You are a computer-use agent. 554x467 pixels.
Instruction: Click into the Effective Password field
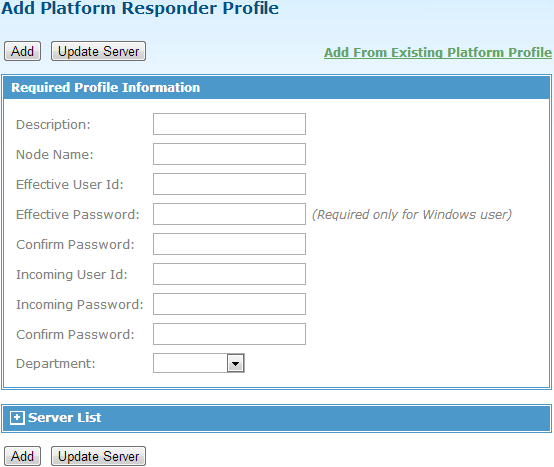(x=229, y=214)
